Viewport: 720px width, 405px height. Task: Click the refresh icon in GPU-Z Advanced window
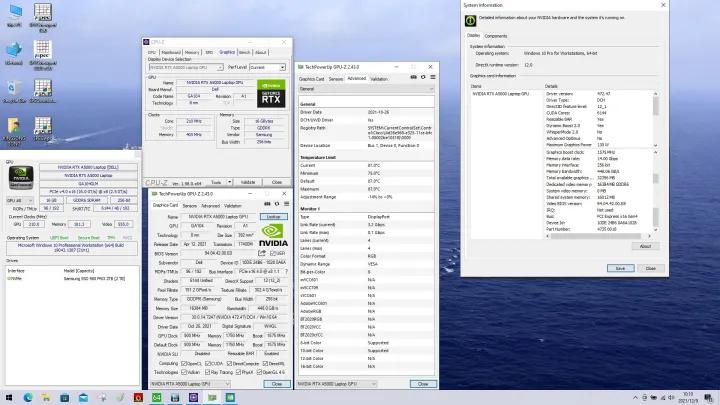(423, 77)
